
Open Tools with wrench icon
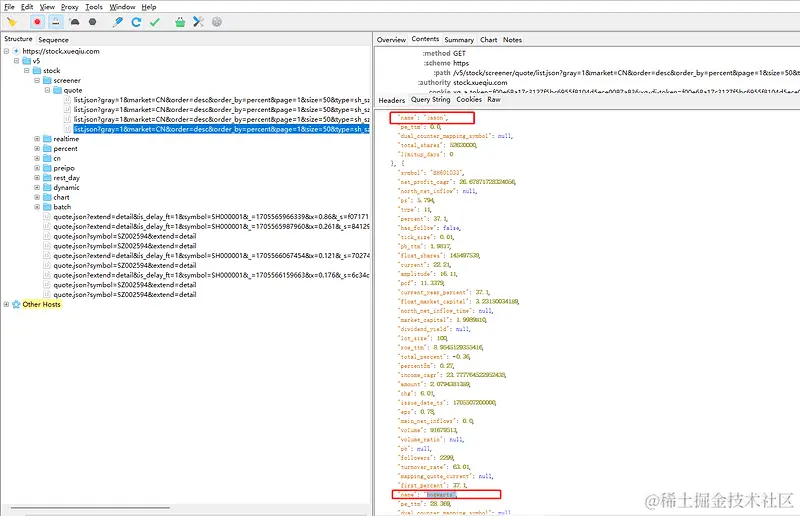[x=198, y=22]
